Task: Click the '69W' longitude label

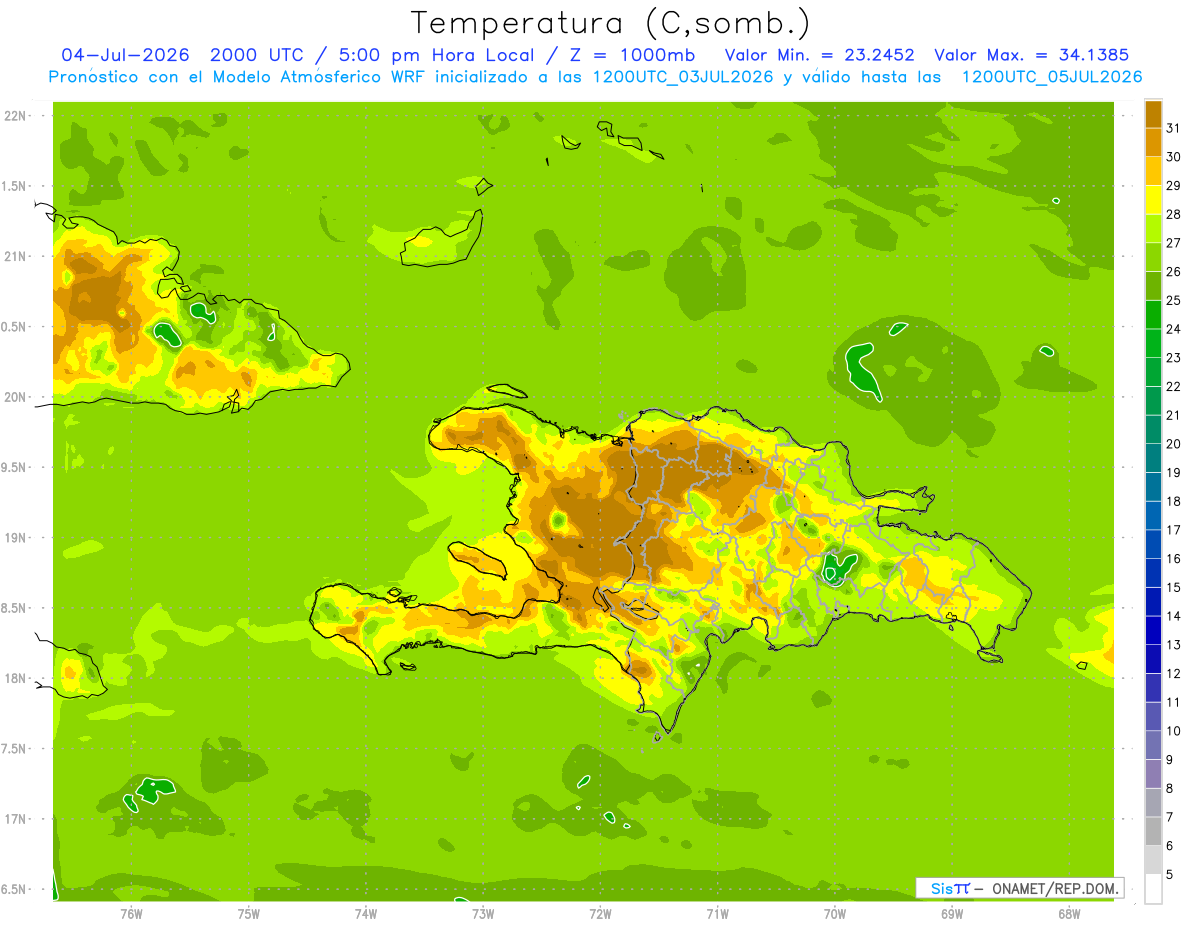Action: coord(952,913)
